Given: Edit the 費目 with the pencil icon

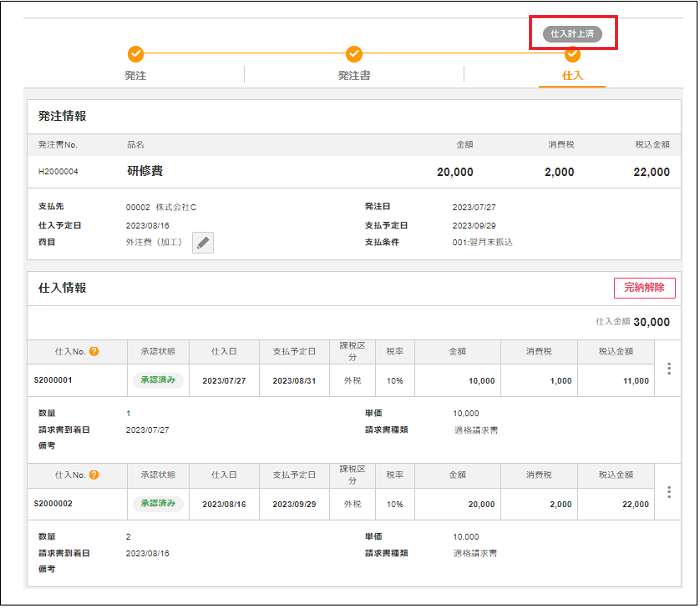Looking at the screenshot, I should pyautogui.click(x=203, y=242).
